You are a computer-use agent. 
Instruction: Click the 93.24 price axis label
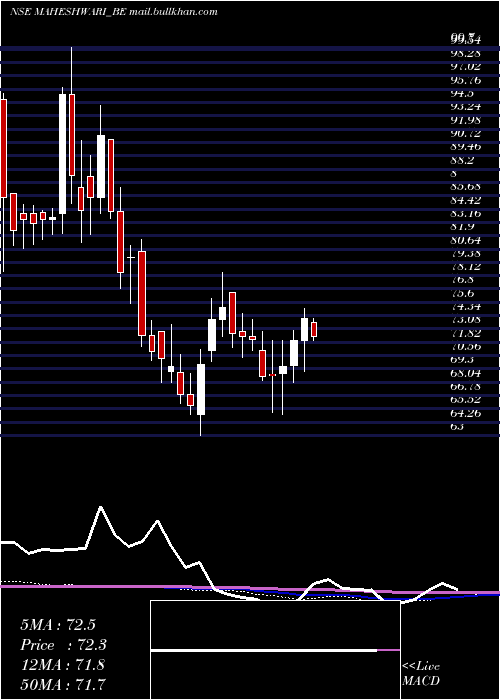tap(465, 107)
